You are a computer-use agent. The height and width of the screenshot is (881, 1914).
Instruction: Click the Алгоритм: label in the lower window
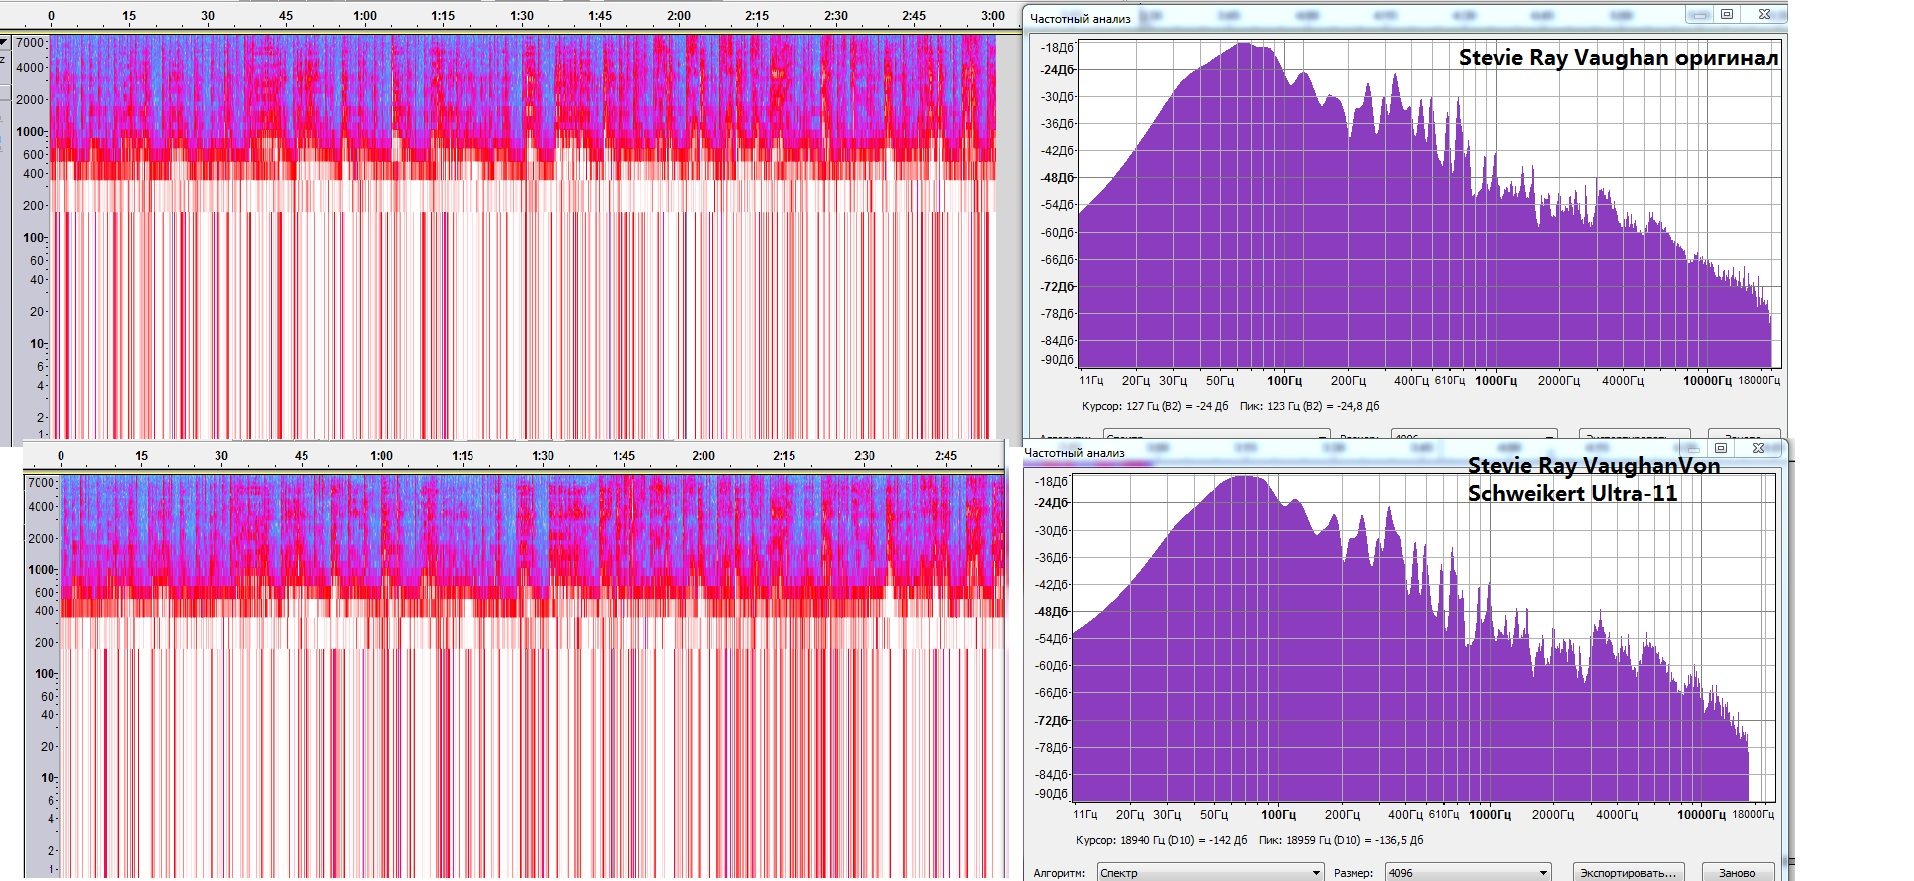(x=1059, y=873)
